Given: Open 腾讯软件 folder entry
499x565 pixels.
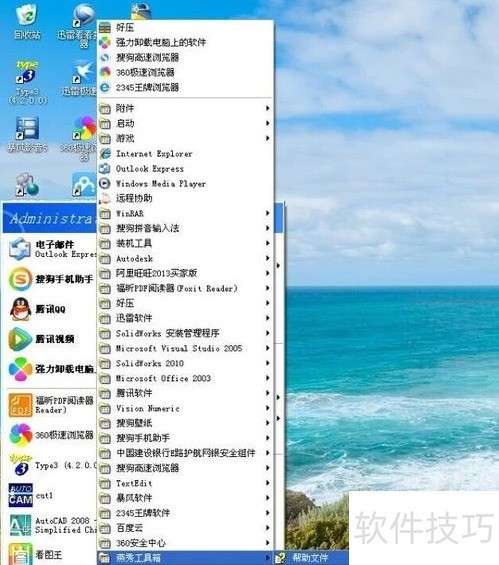Looking at the screenshot, I should click(185, 393).
